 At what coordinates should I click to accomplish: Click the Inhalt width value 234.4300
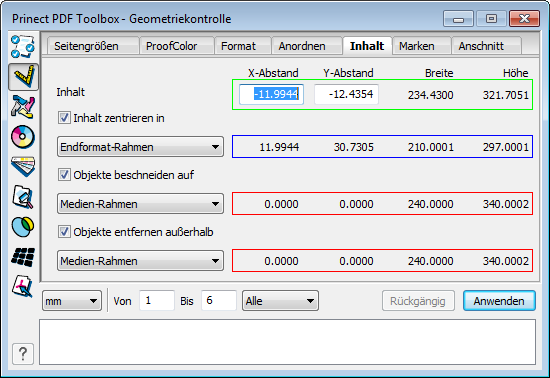coord(430,95)
